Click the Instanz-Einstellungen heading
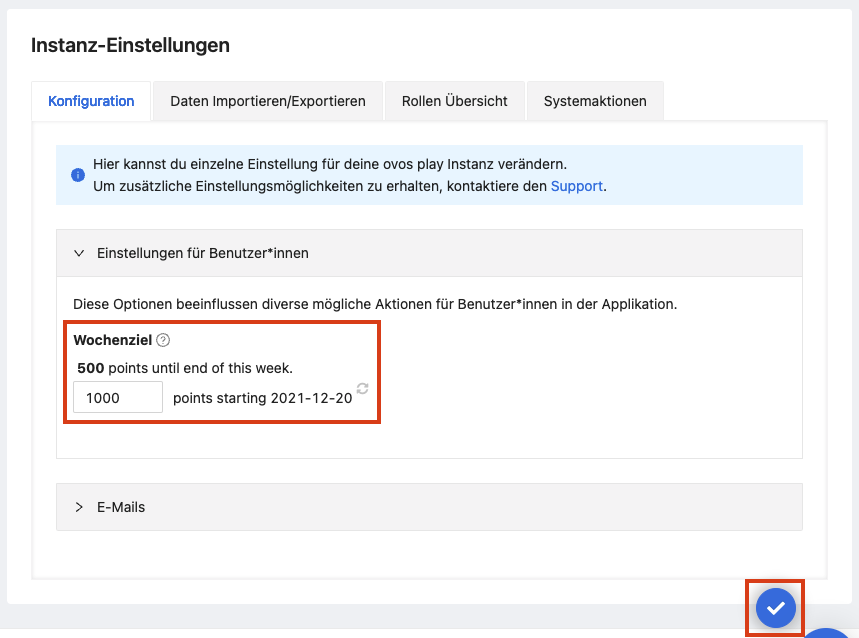 click(x=130, y=45)
